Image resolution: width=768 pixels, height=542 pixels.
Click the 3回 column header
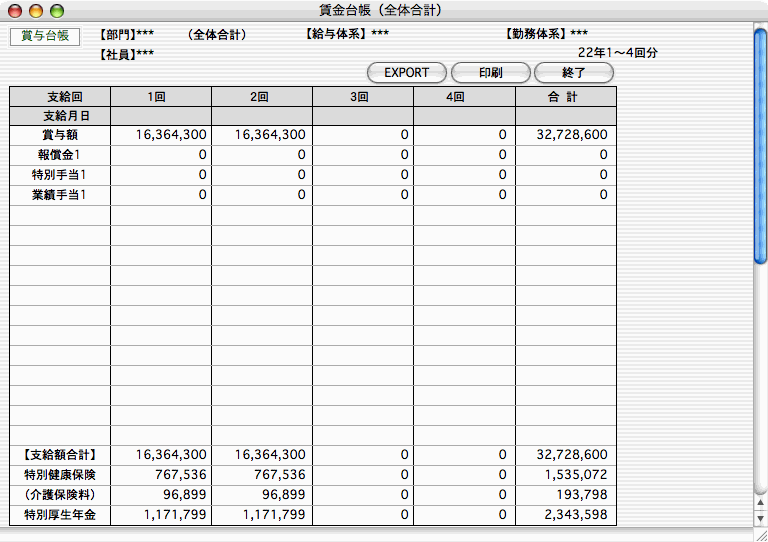[362, 97]
